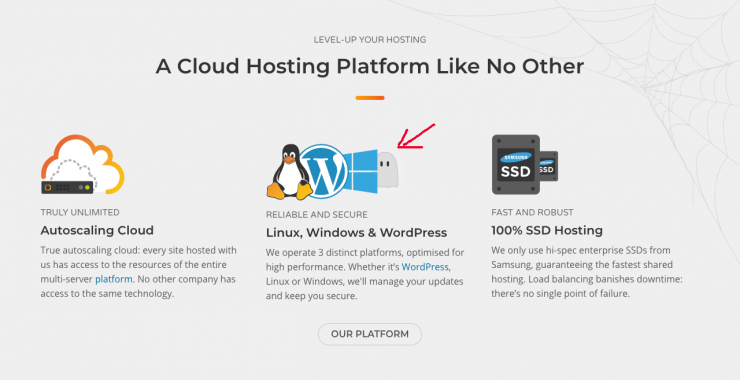Image resolution: width=740 pixels, height=380 pixels.
Task: Click the Linux penguin icon
Action: click(x=289, y=172)
